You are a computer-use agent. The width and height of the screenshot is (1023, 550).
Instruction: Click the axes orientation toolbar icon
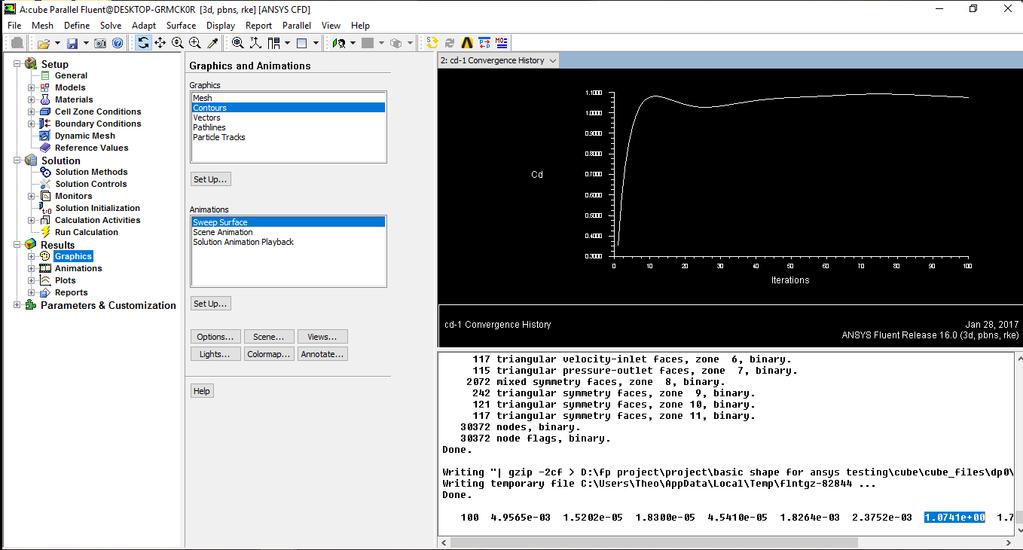256,43
